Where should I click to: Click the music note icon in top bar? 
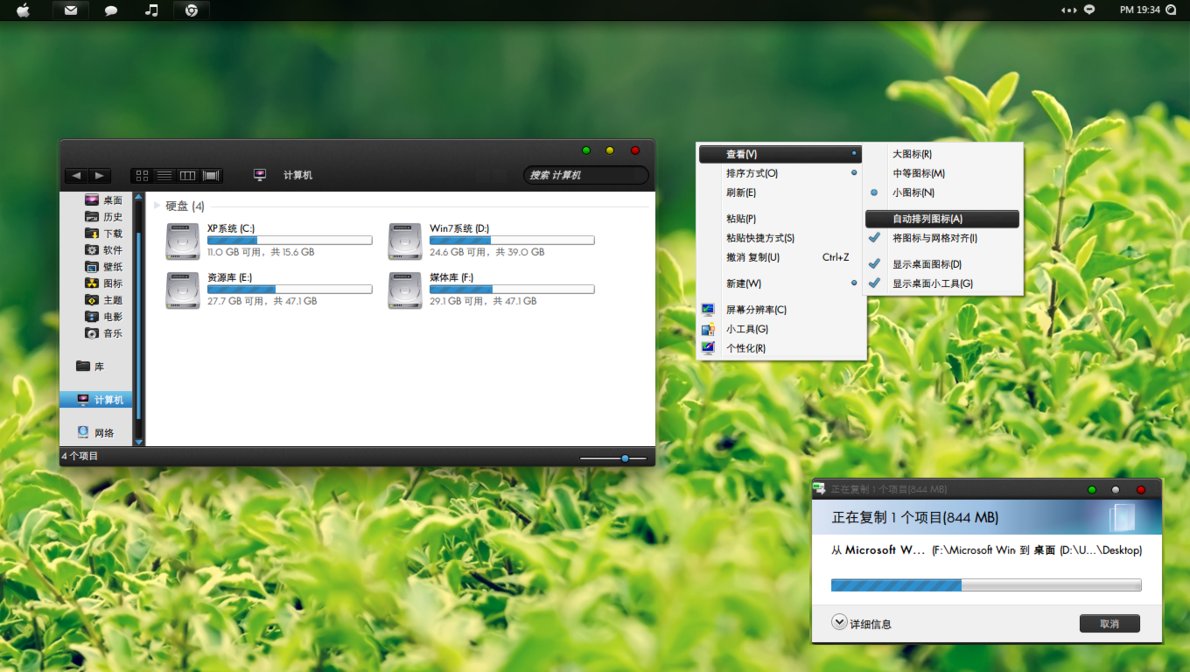151,10
